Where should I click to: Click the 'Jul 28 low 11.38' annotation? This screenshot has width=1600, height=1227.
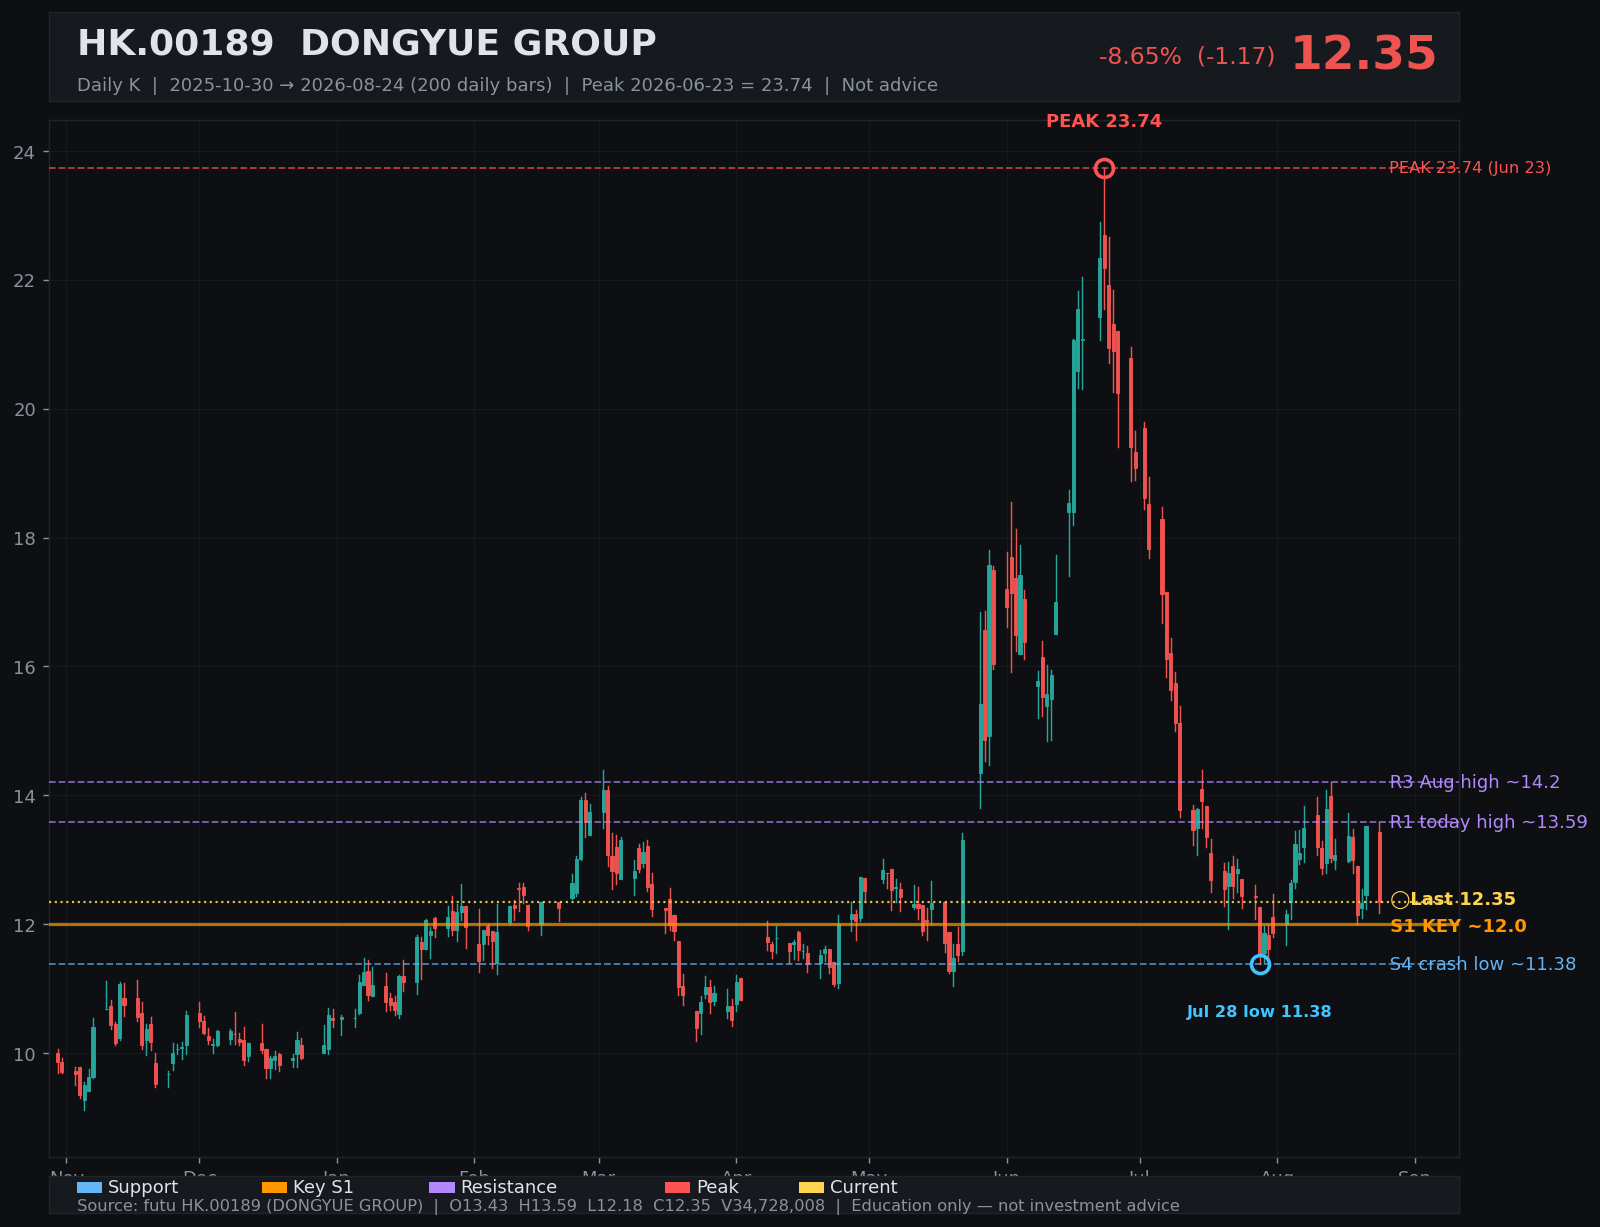(x=1259, y=1012)
